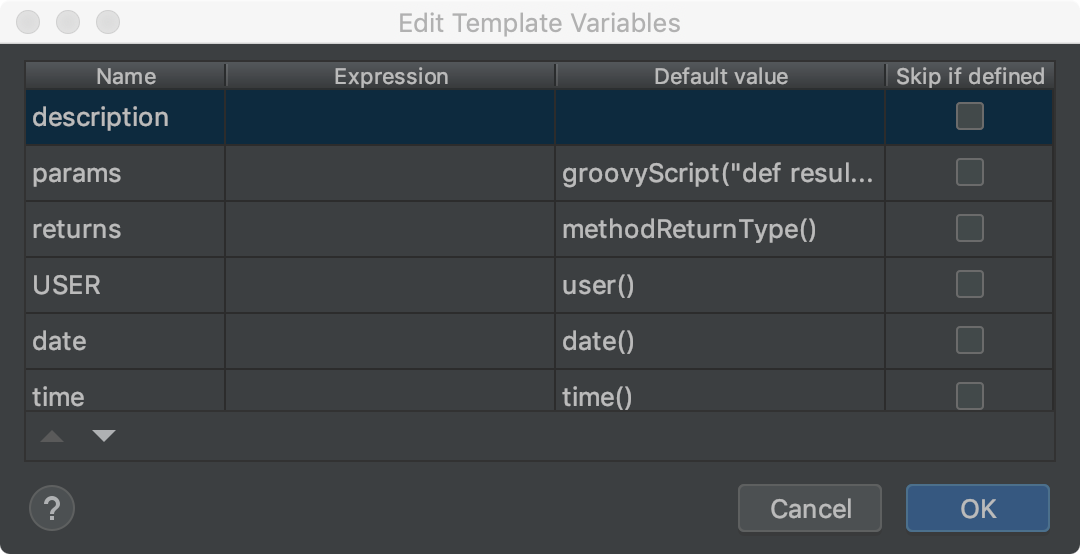This screenshot has width=1080, height=554.
Task: Click the move down arrow icon
Action: [x=104, y=436]
